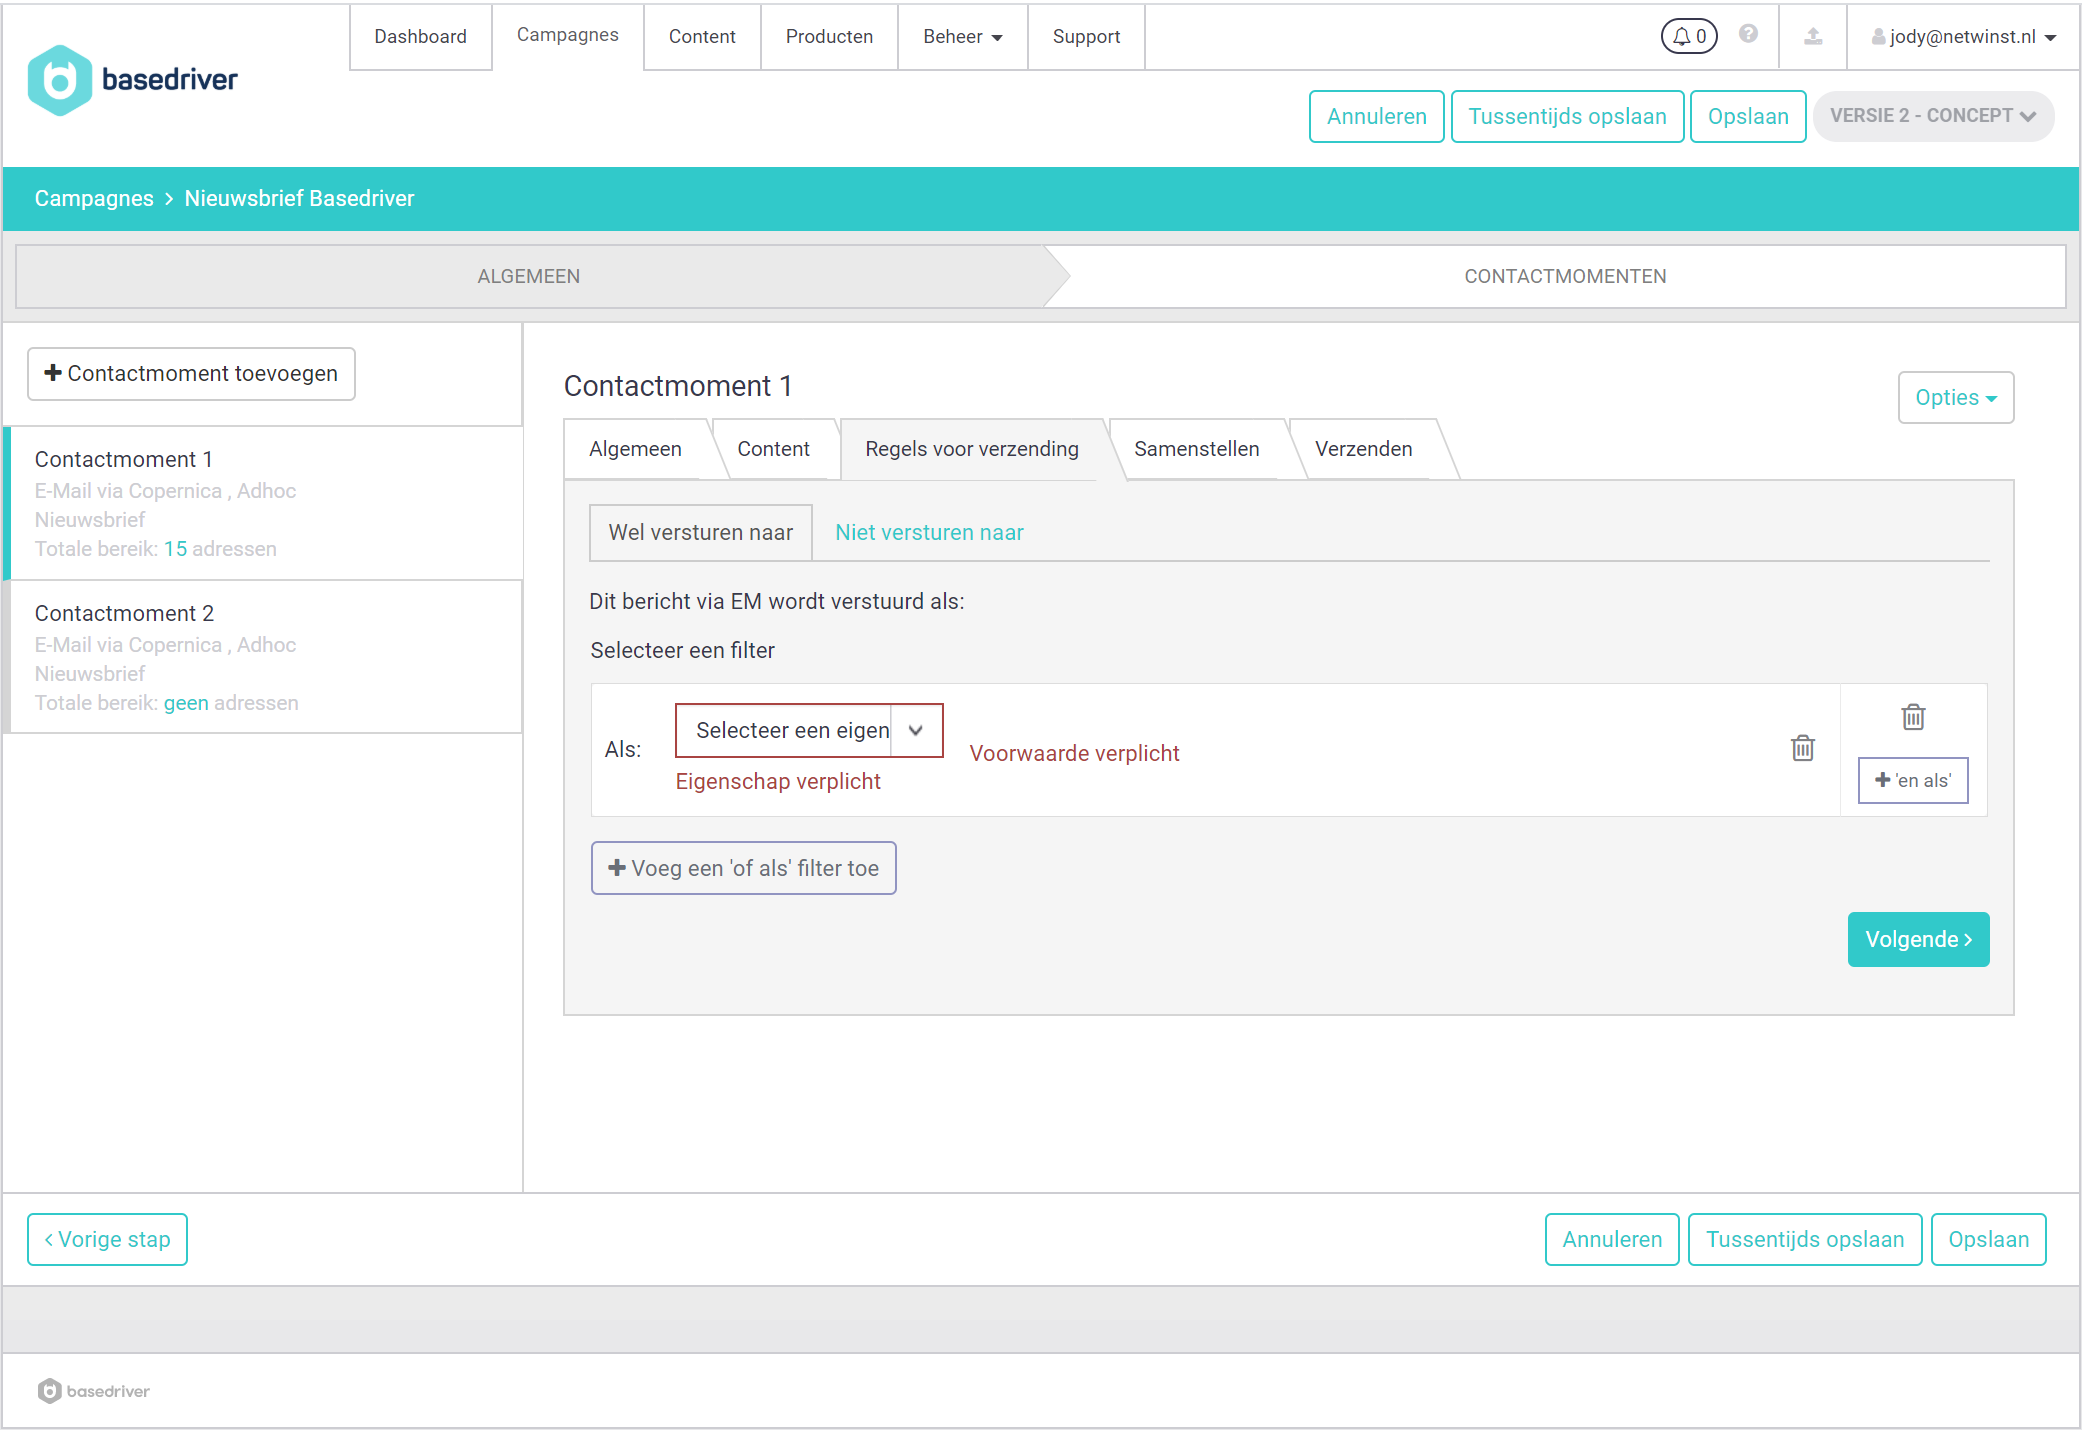
Task: Go back with Vorige stap
Action: (107, 1240)
